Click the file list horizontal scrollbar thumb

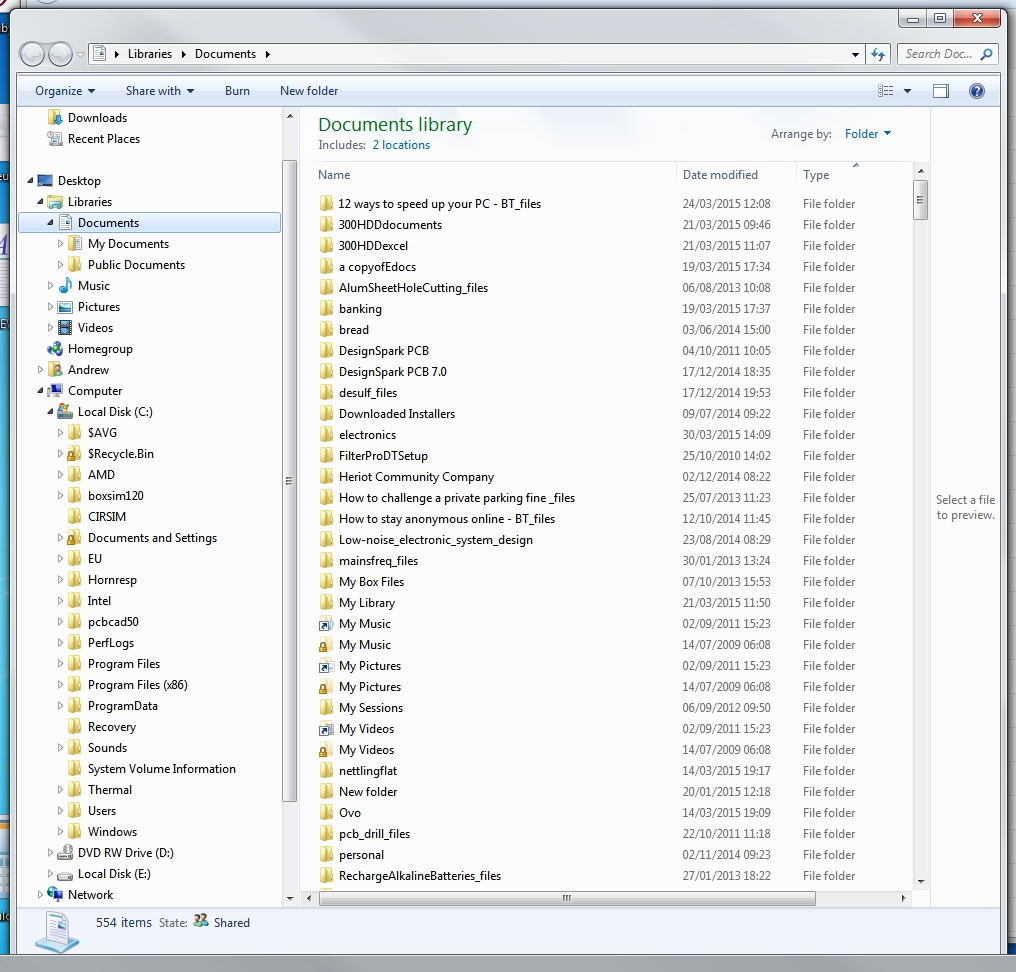point(567,898)
